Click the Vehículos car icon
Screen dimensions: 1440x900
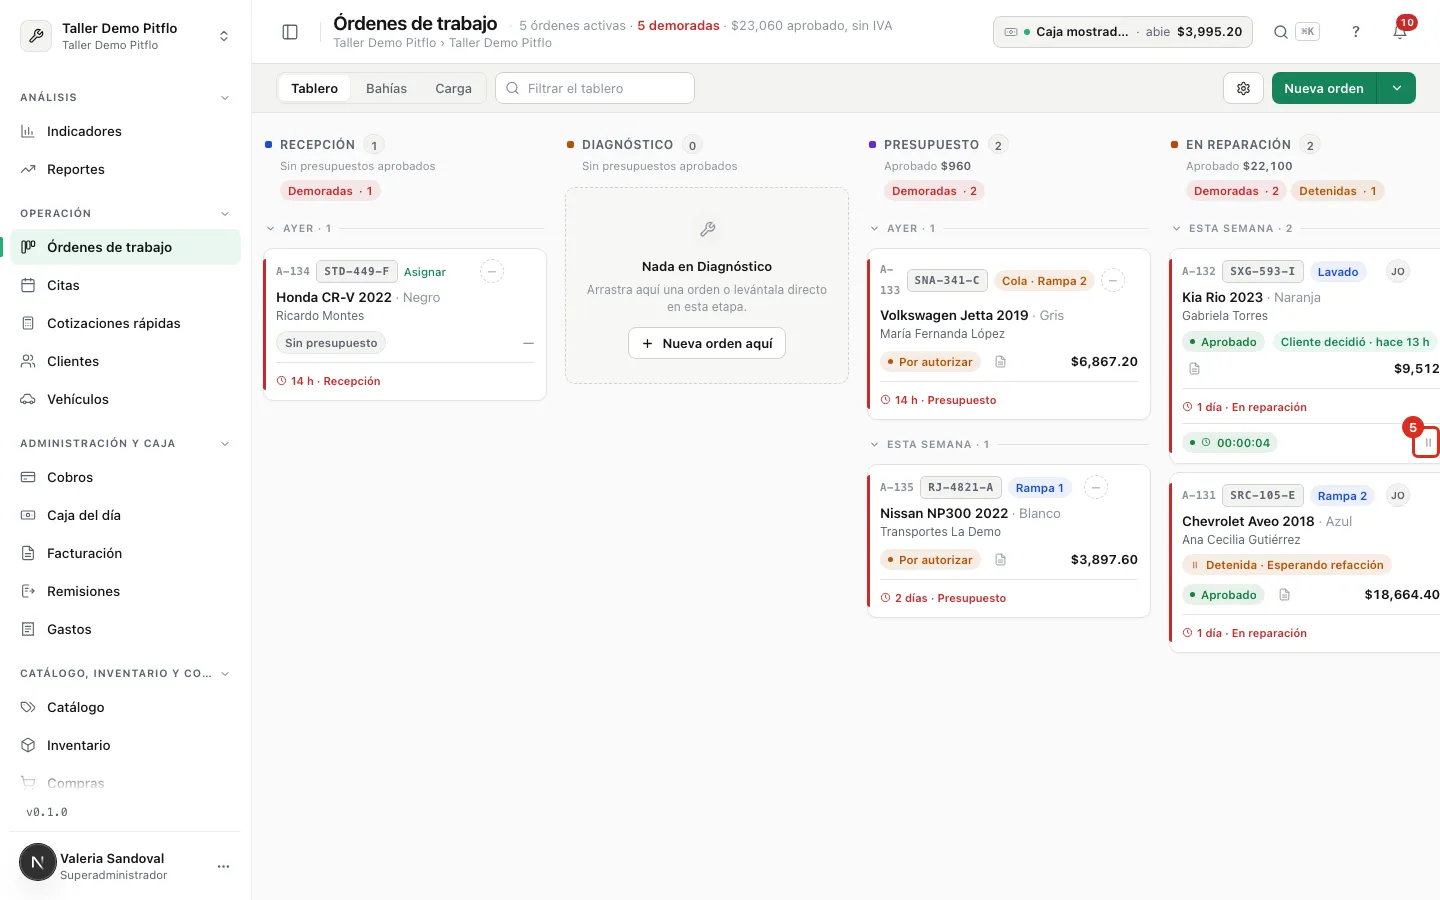(28, 399)
